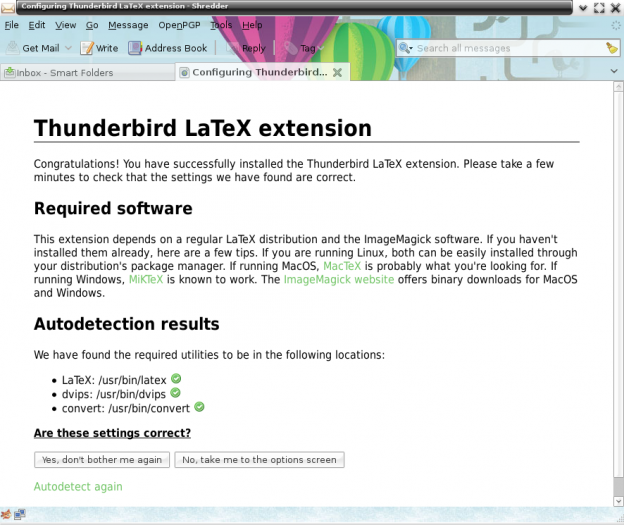Click the title bar shade arrow

pos(583,8)
